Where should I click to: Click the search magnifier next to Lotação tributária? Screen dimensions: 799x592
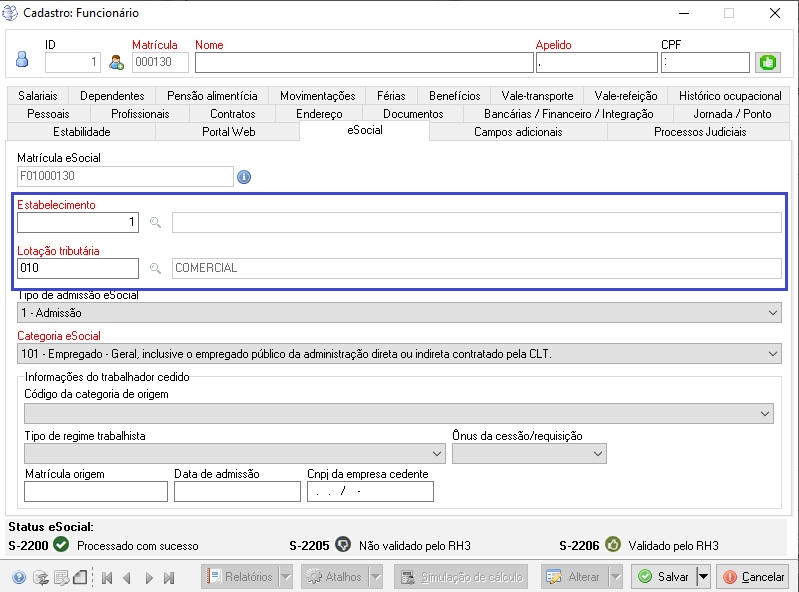tap(155, 268)
